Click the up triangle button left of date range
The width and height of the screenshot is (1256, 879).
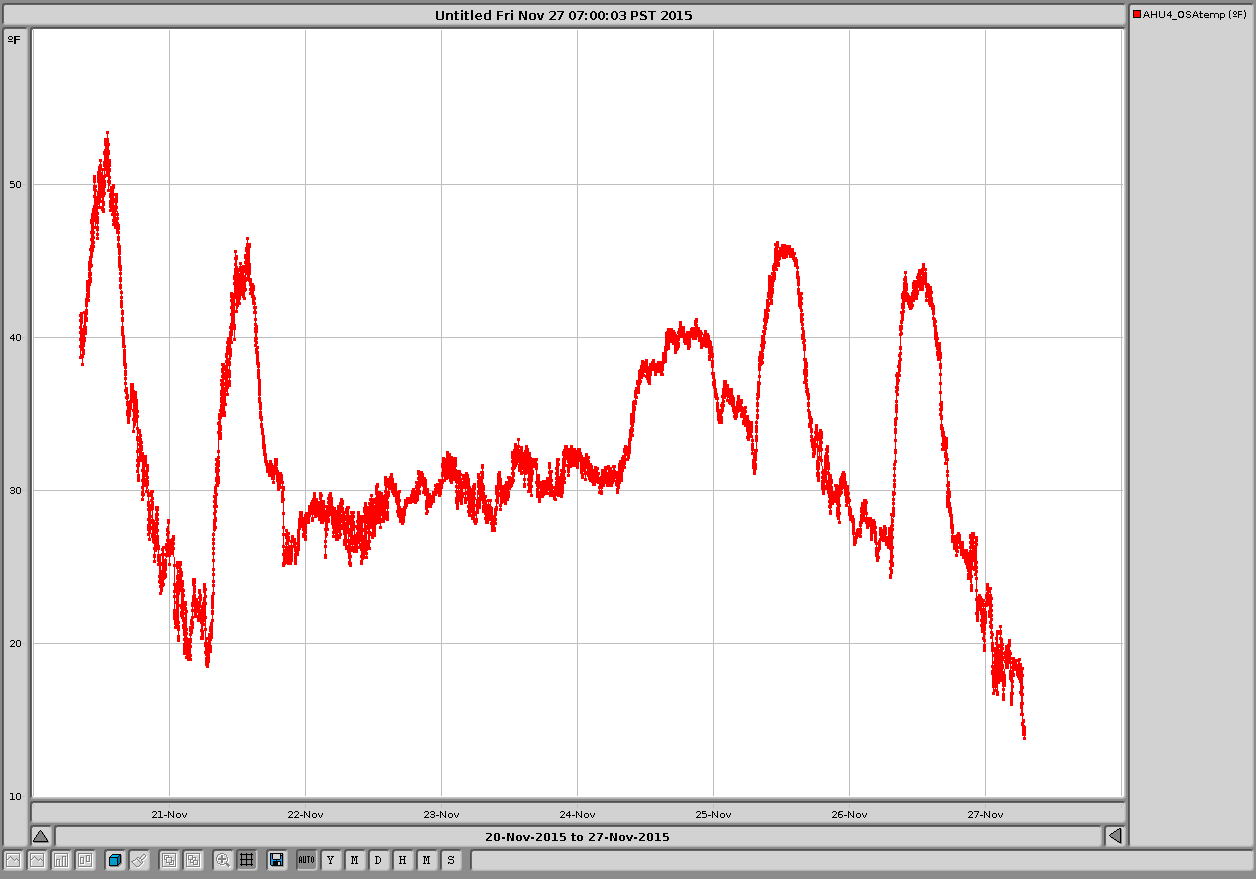point(41,836)
